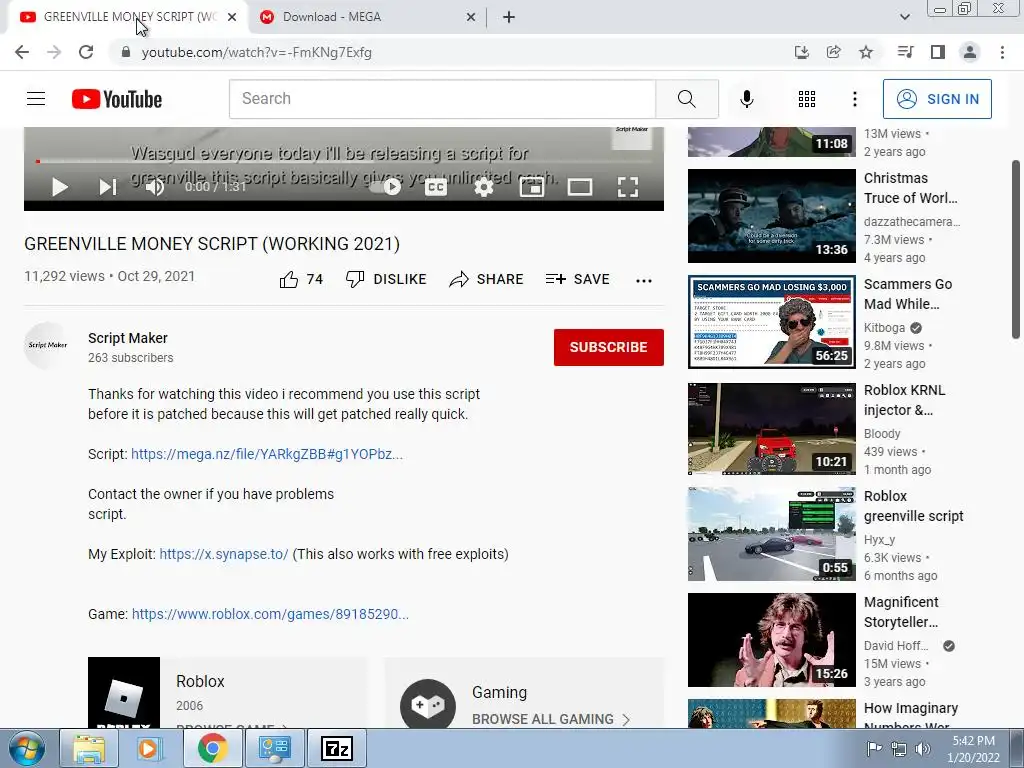Click the browser back arrow
This screenshot has height=768, width=1024.
[x=22, y=52]
